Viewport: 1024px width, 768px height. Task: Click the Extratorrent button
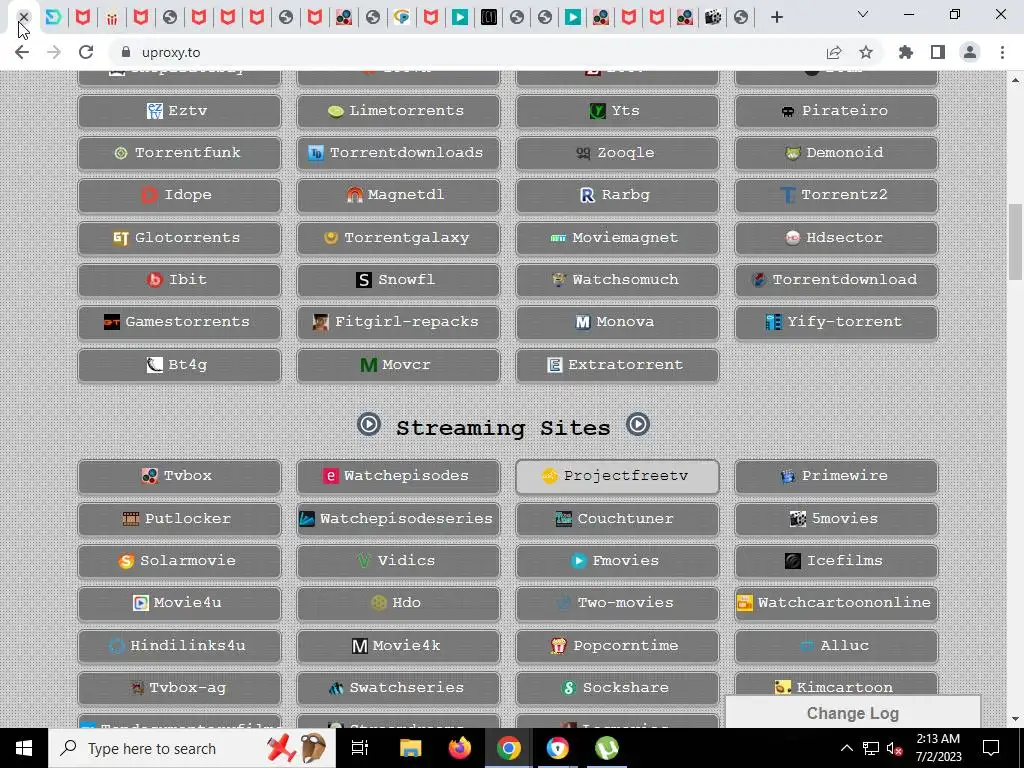click(617, 365)
